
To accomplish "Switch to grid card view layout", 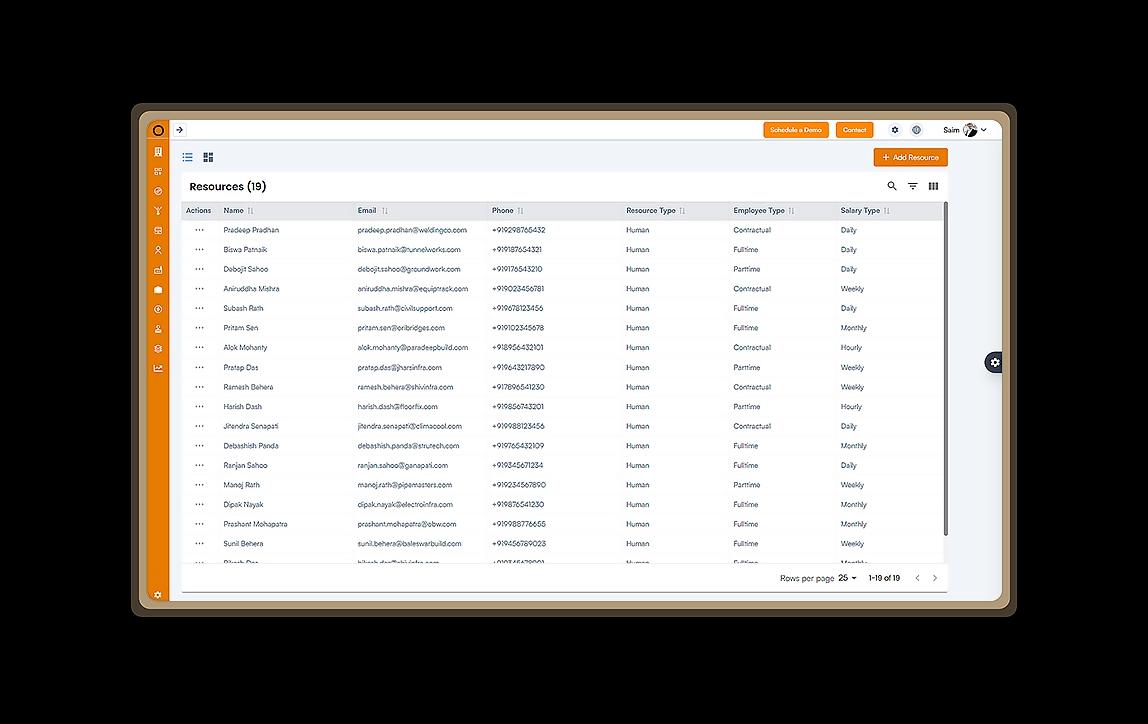I will click(x=208, y=157).
